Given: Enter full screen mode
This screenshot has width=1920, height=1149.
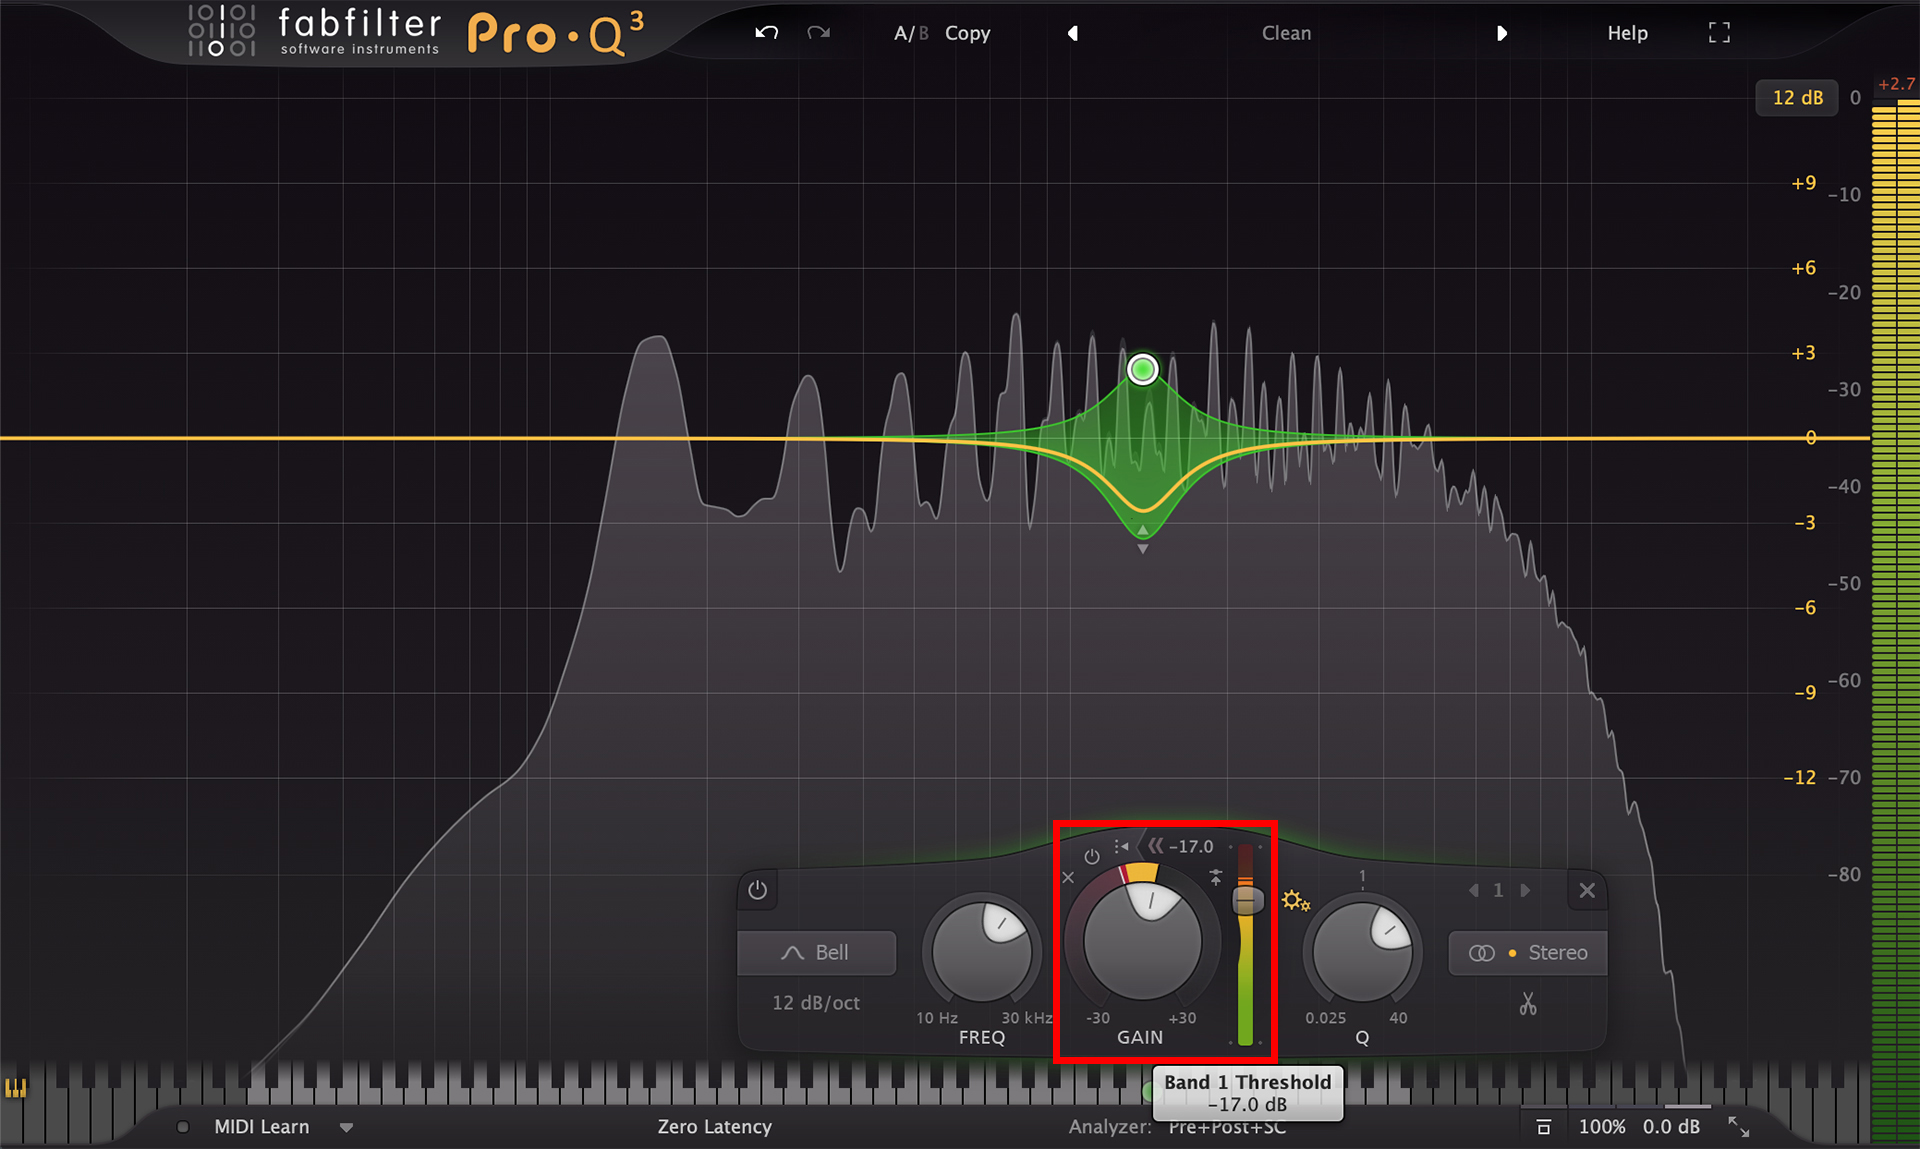Looking at the screenshot, I should tap(1719, 33).
